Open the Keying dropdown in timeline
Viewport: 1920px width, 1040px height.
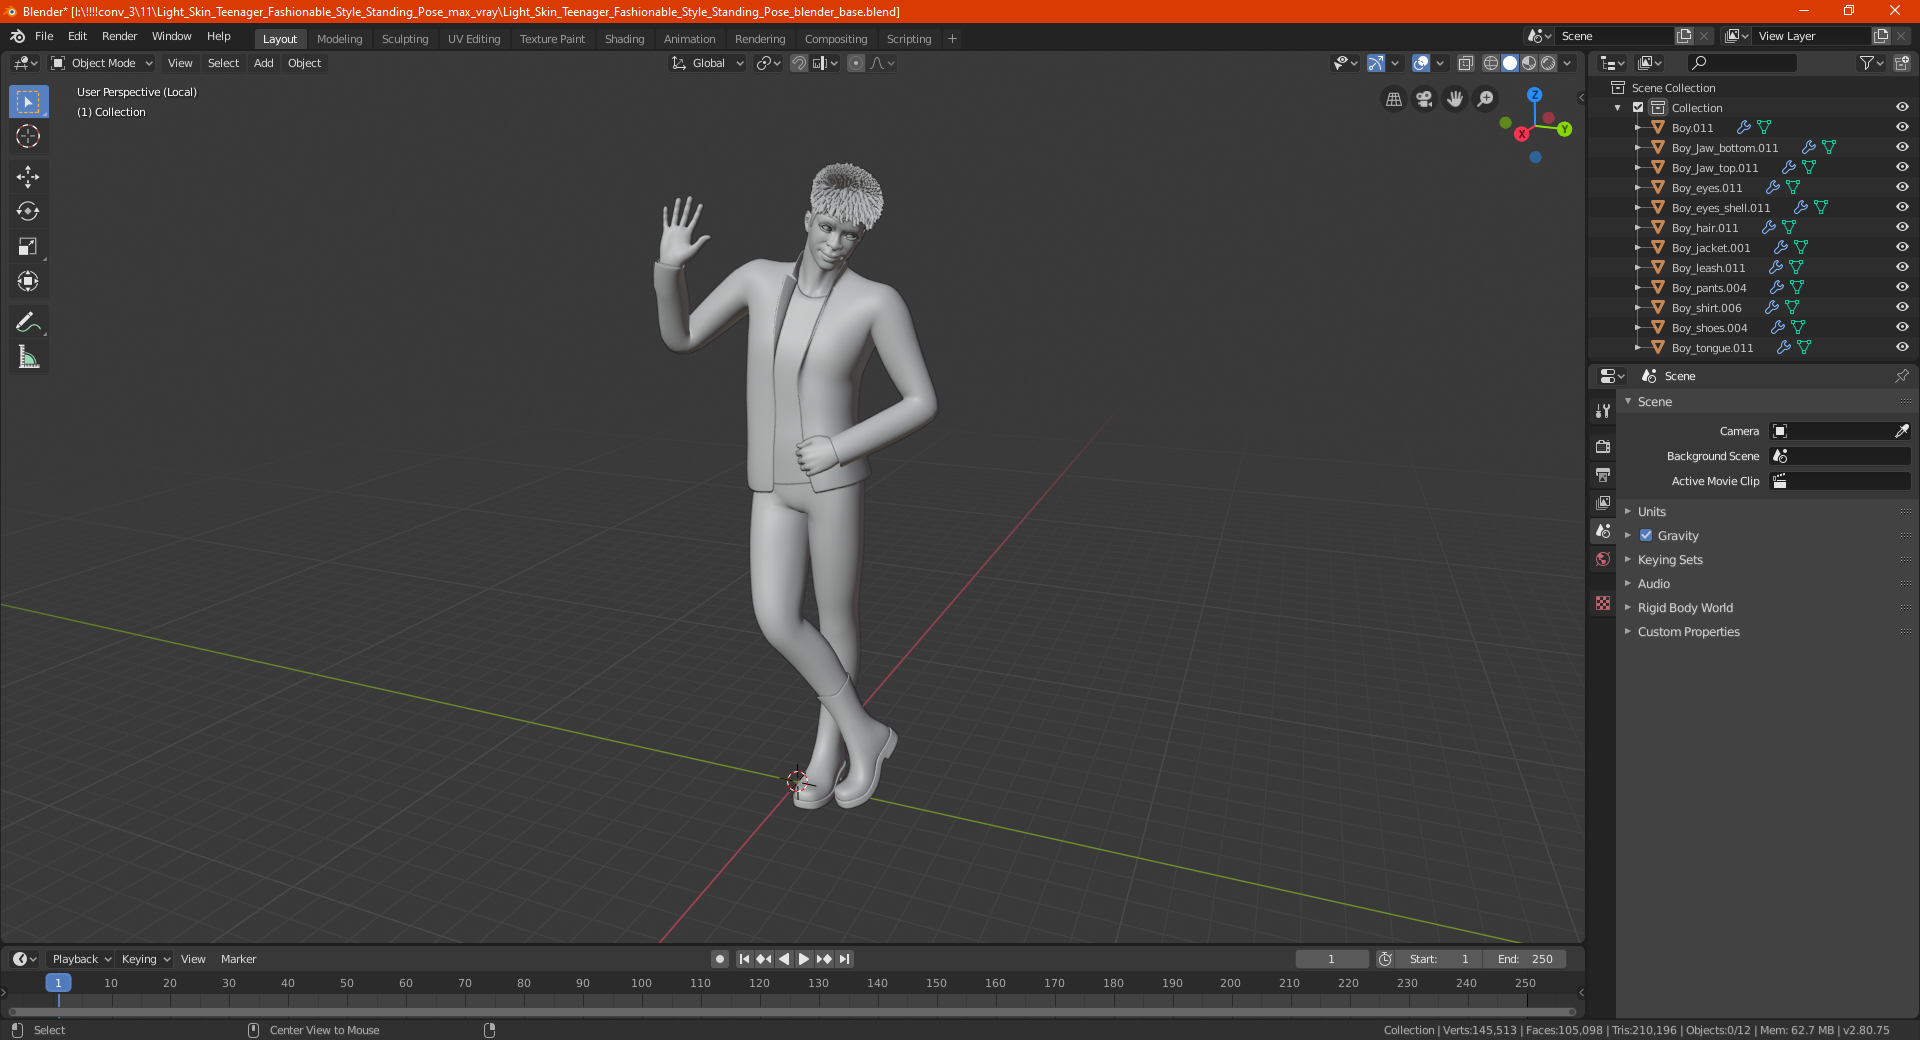(x=145, y=959)
